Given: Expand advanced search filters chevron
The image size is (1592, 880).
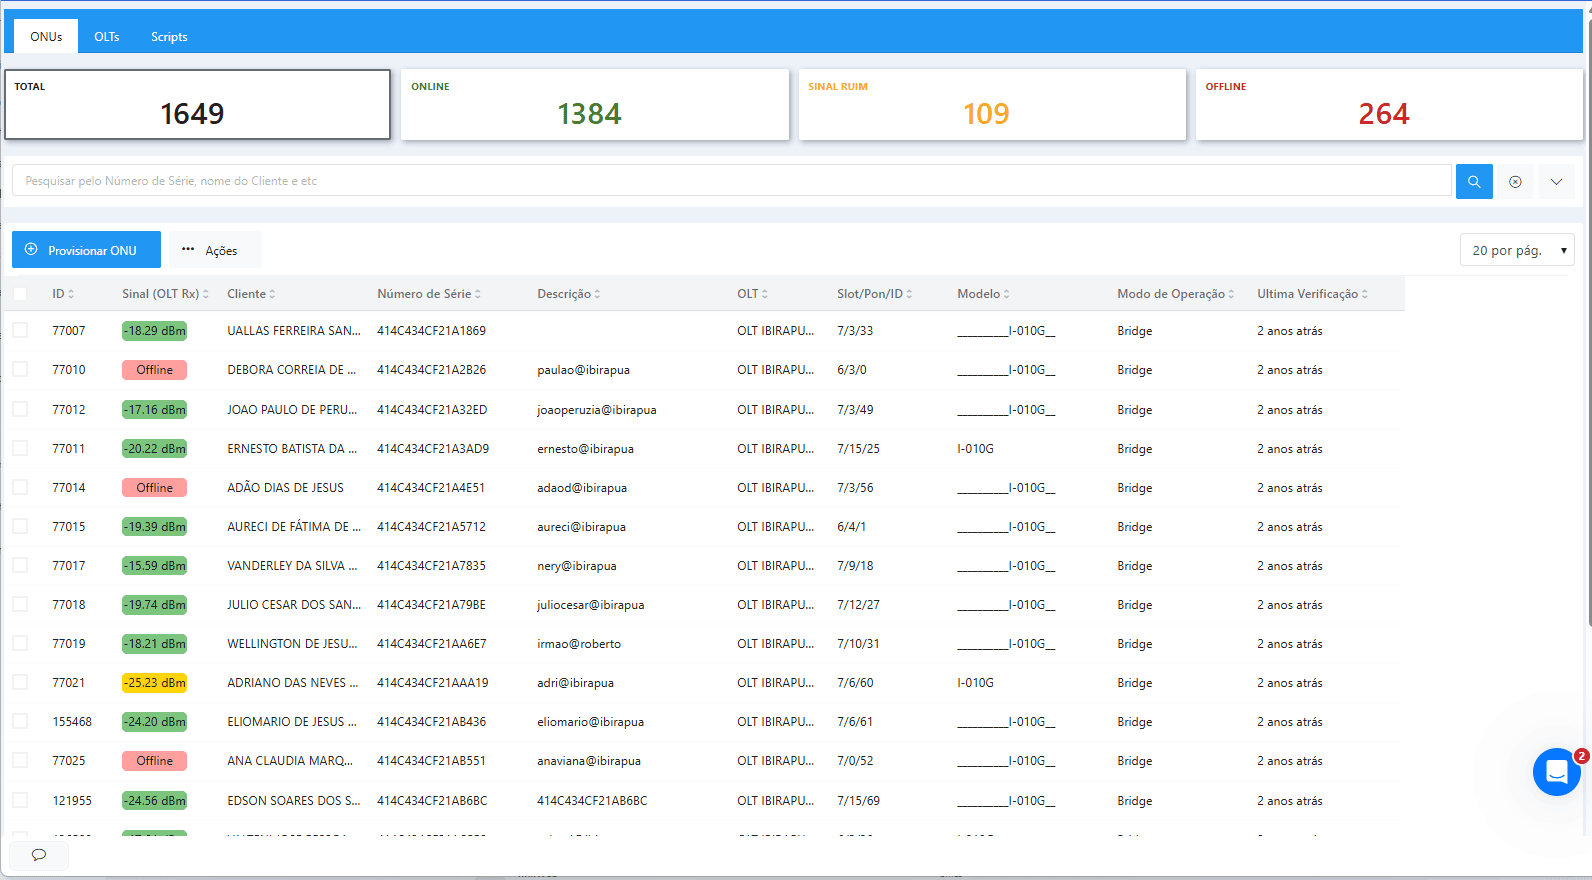Looking at the screenshot, I should coord(1556,182).
